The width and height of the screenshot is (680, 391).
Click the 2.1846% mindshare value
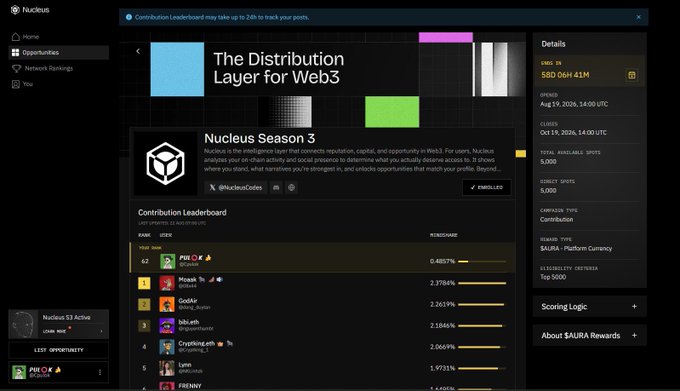(x=442, y=326)
